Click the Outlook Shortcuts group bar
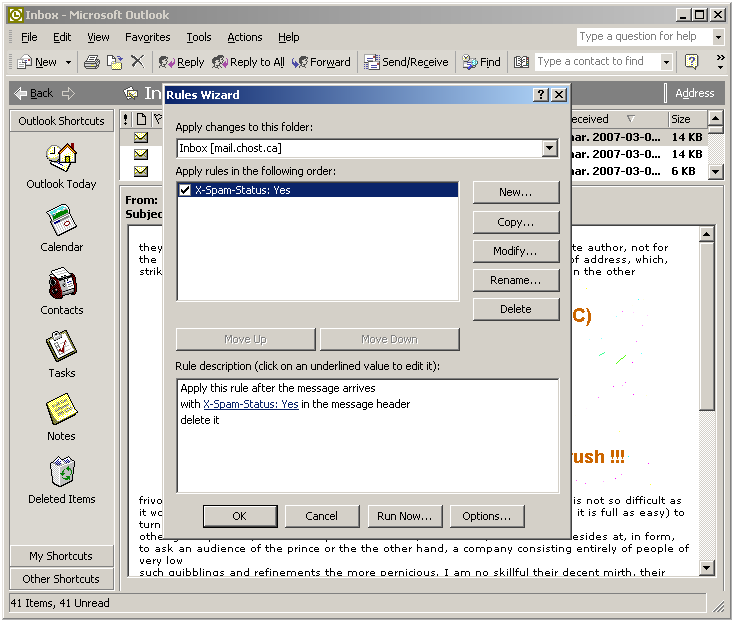 coord(61,121)
